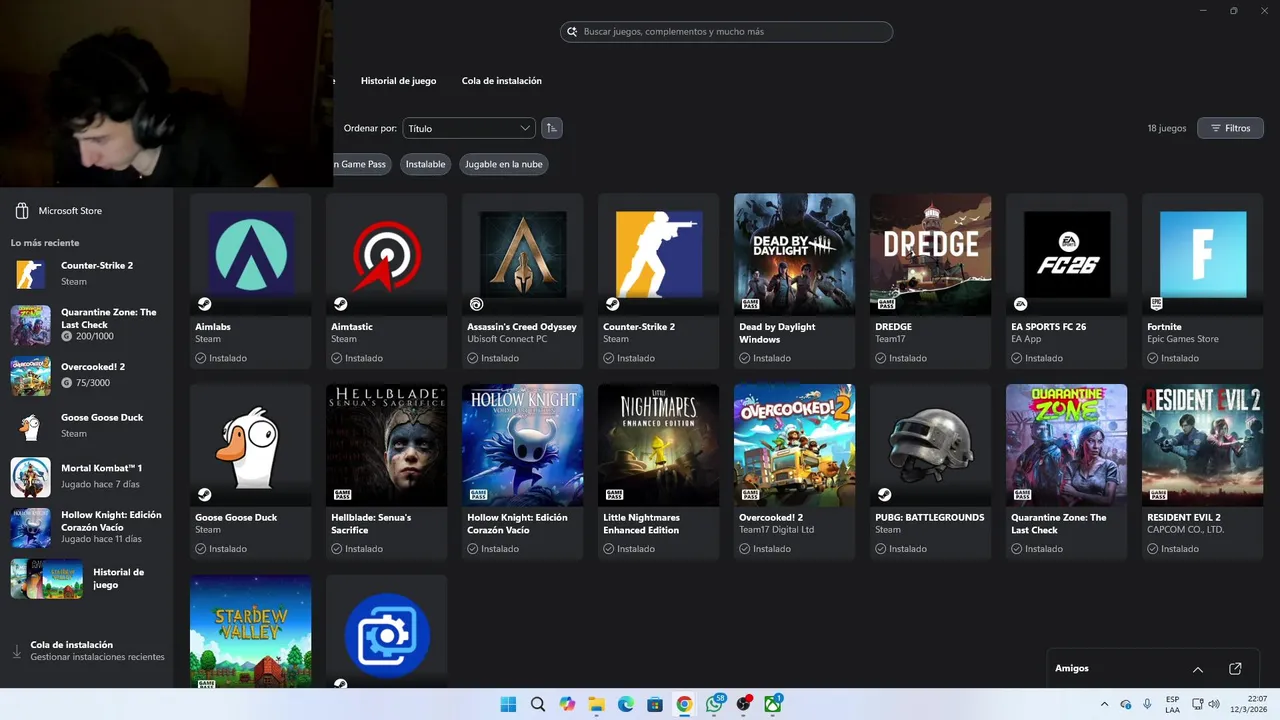The width and height of the screenshot is (1280, 720).
Task: Select the Counter-Strike 2 library tile
Action: point(658,281)
